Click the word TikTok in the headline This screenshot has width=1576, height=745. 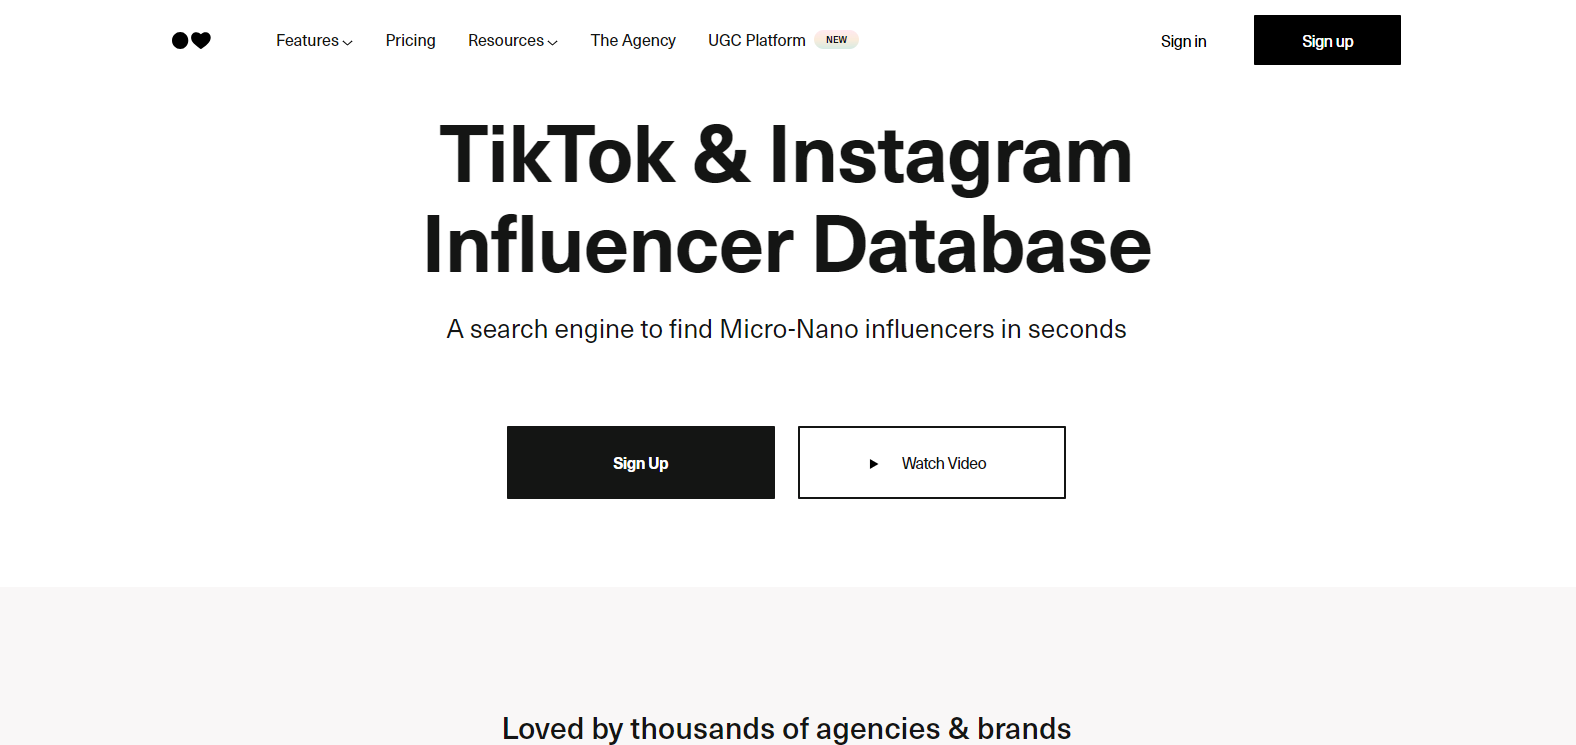click(557, 156)
